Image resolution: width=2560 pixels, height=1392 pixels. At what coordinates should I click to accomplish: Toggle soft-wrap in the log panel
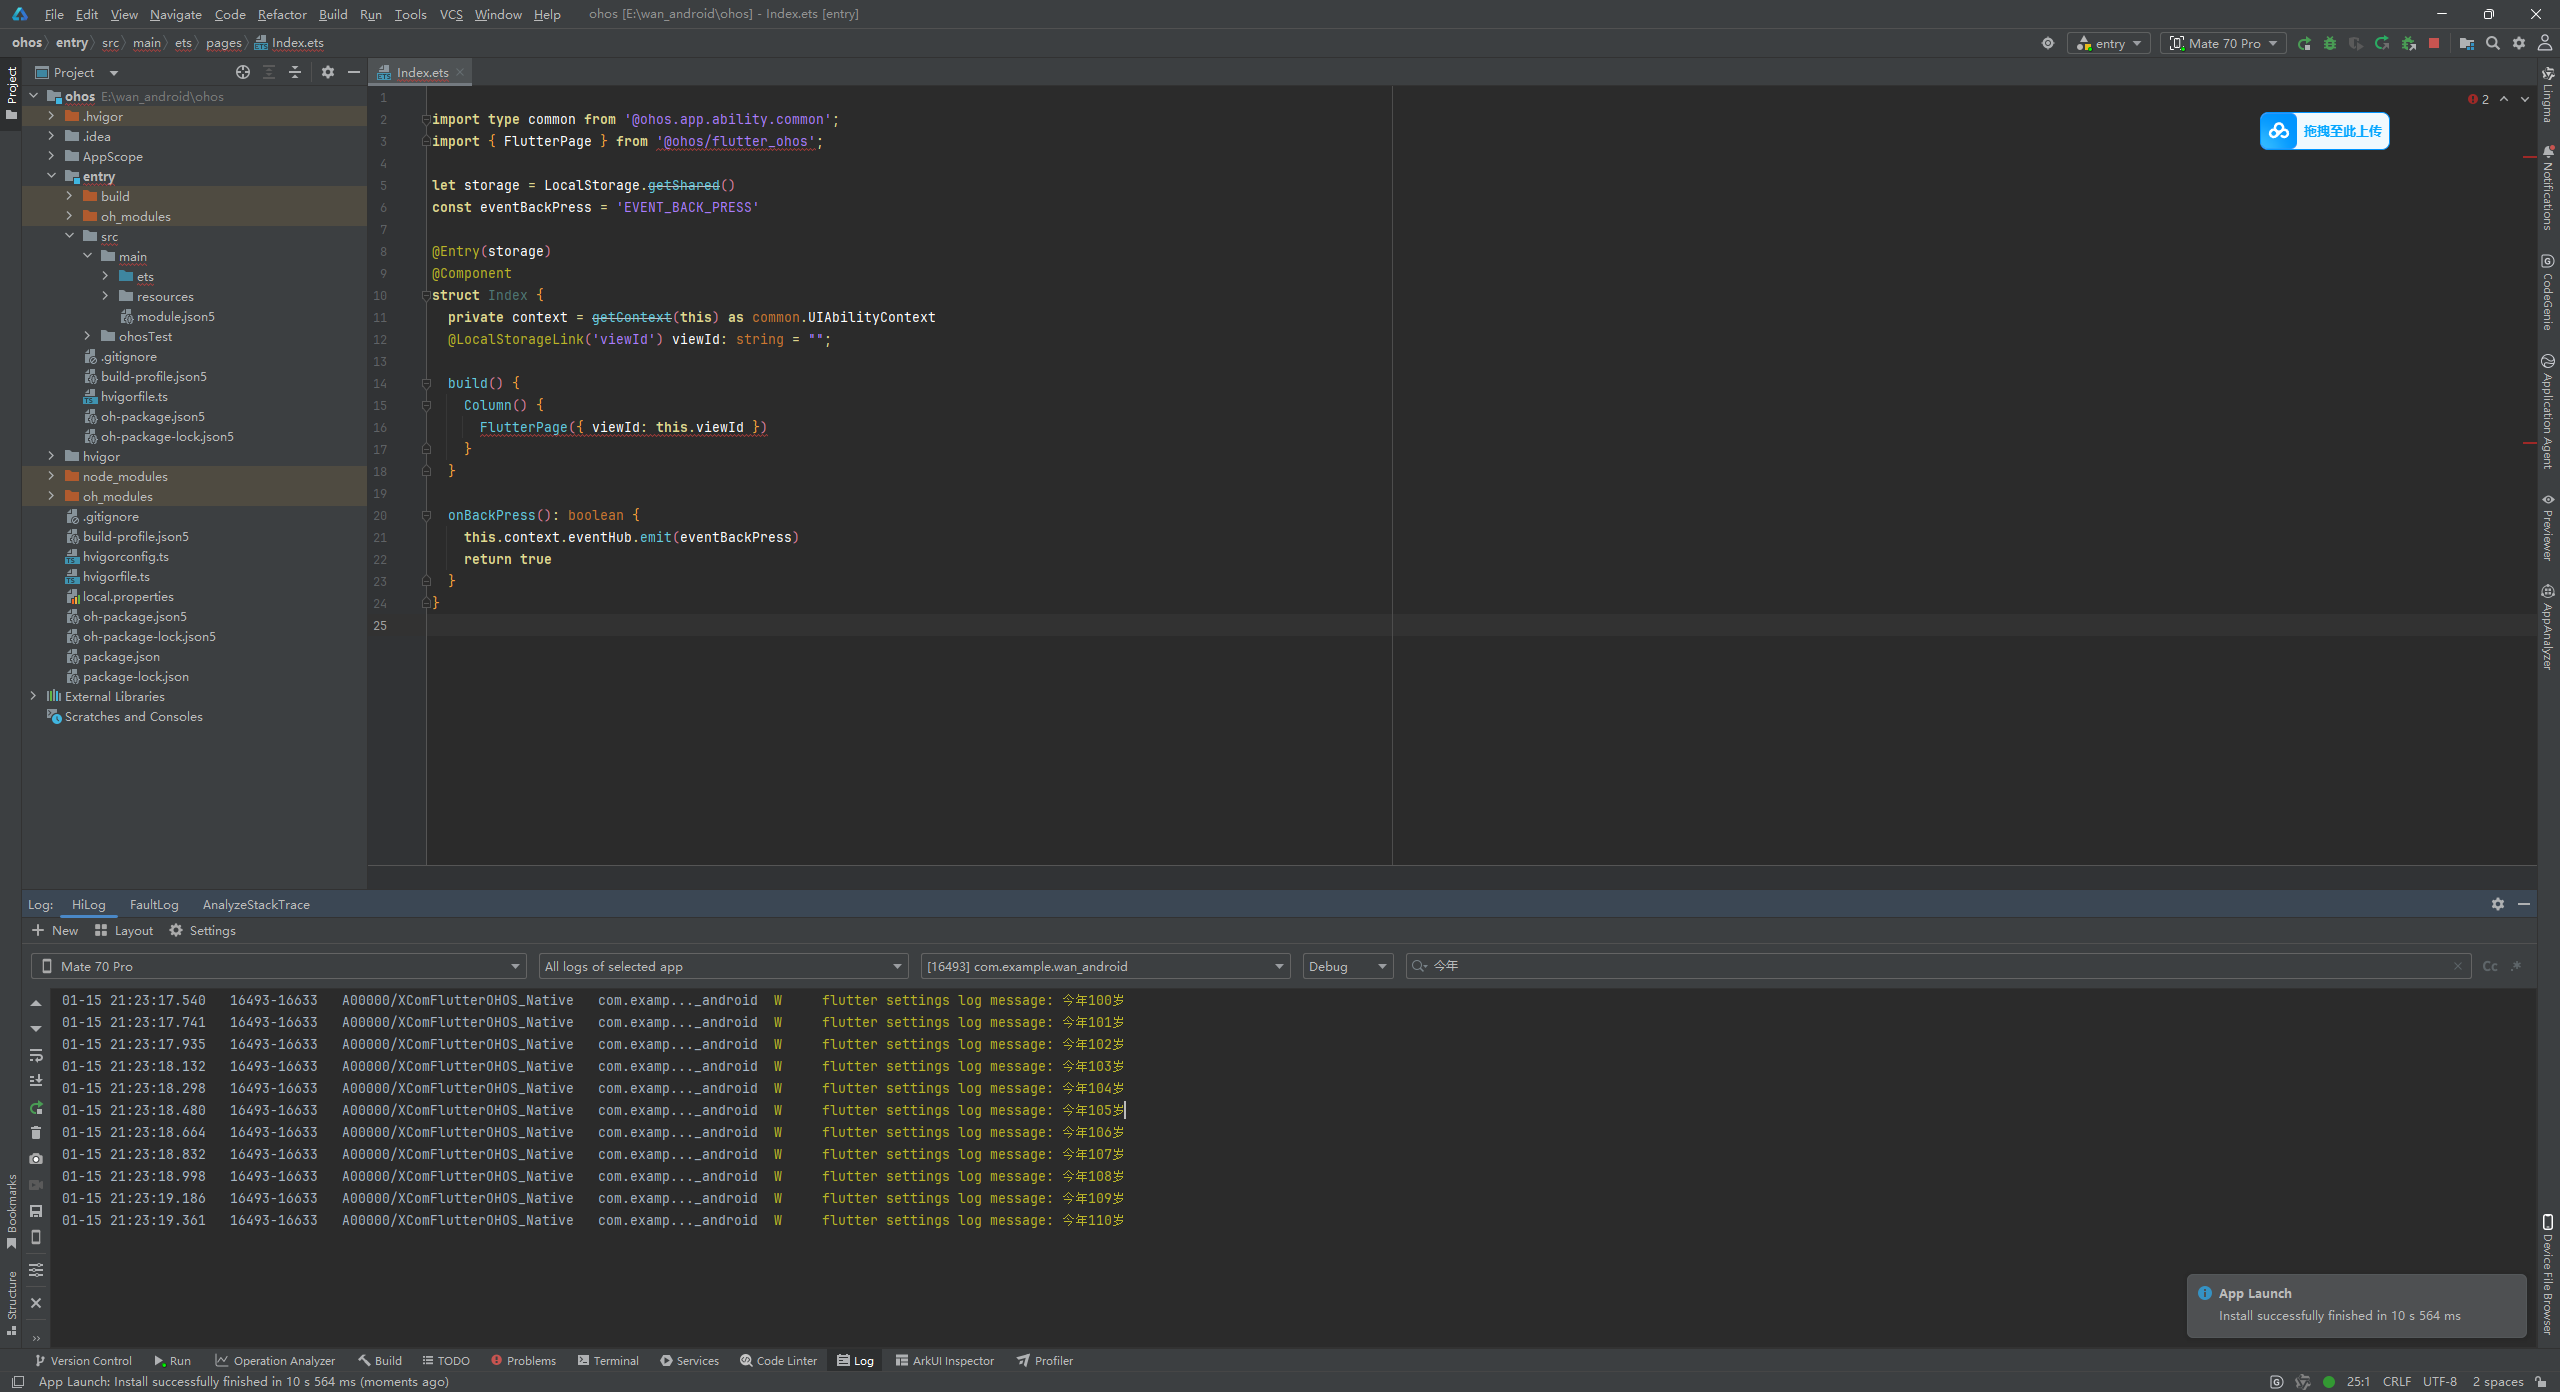36,1055
